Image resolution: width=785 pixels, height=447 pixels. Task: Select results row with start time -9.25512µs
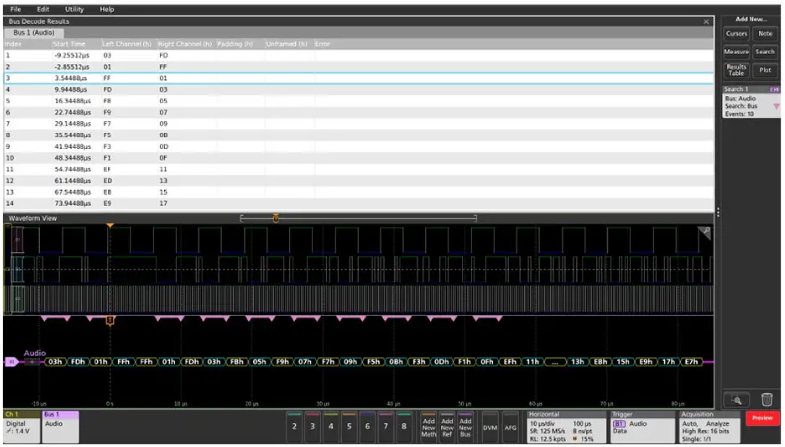358,56
